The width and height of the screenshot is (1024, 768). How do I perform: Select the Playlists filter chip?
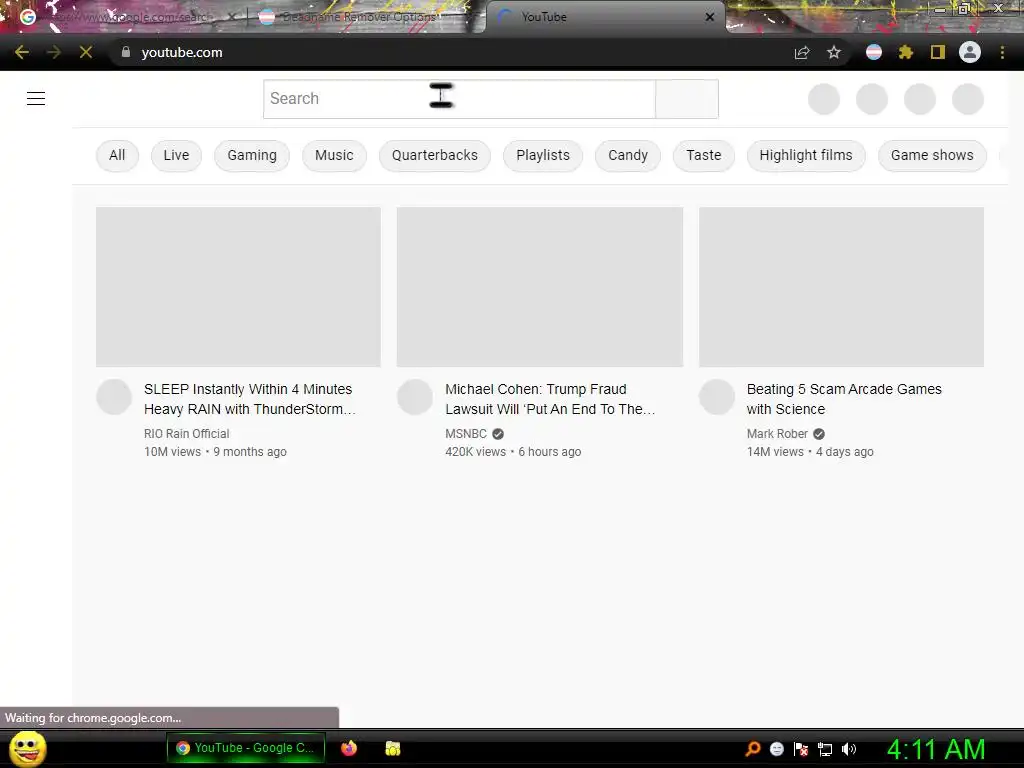543,155
